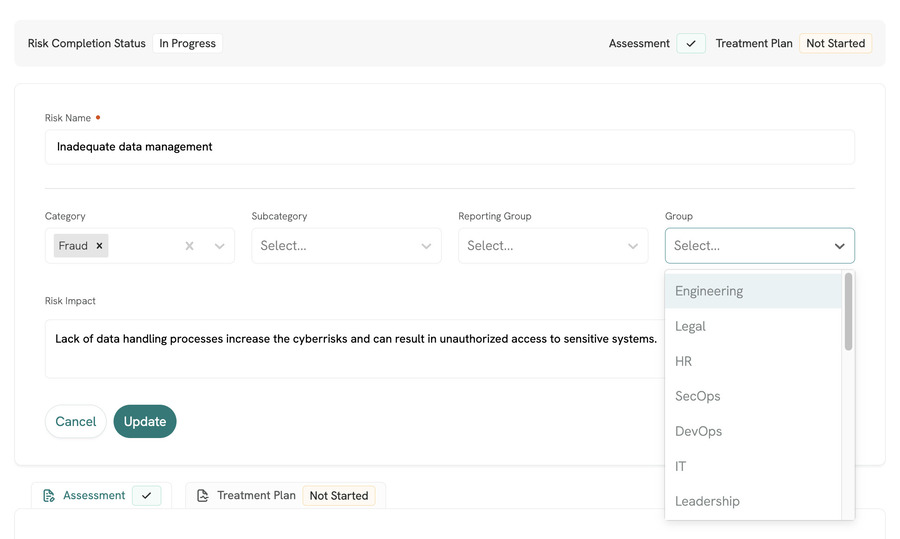Select SecOps from the Group list
The width and height of the screenshot is (900, 539).
697,396
